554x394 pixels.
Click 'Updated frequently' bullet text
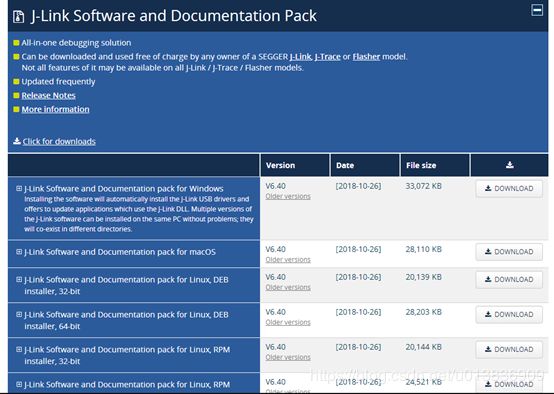click(58, 82)
